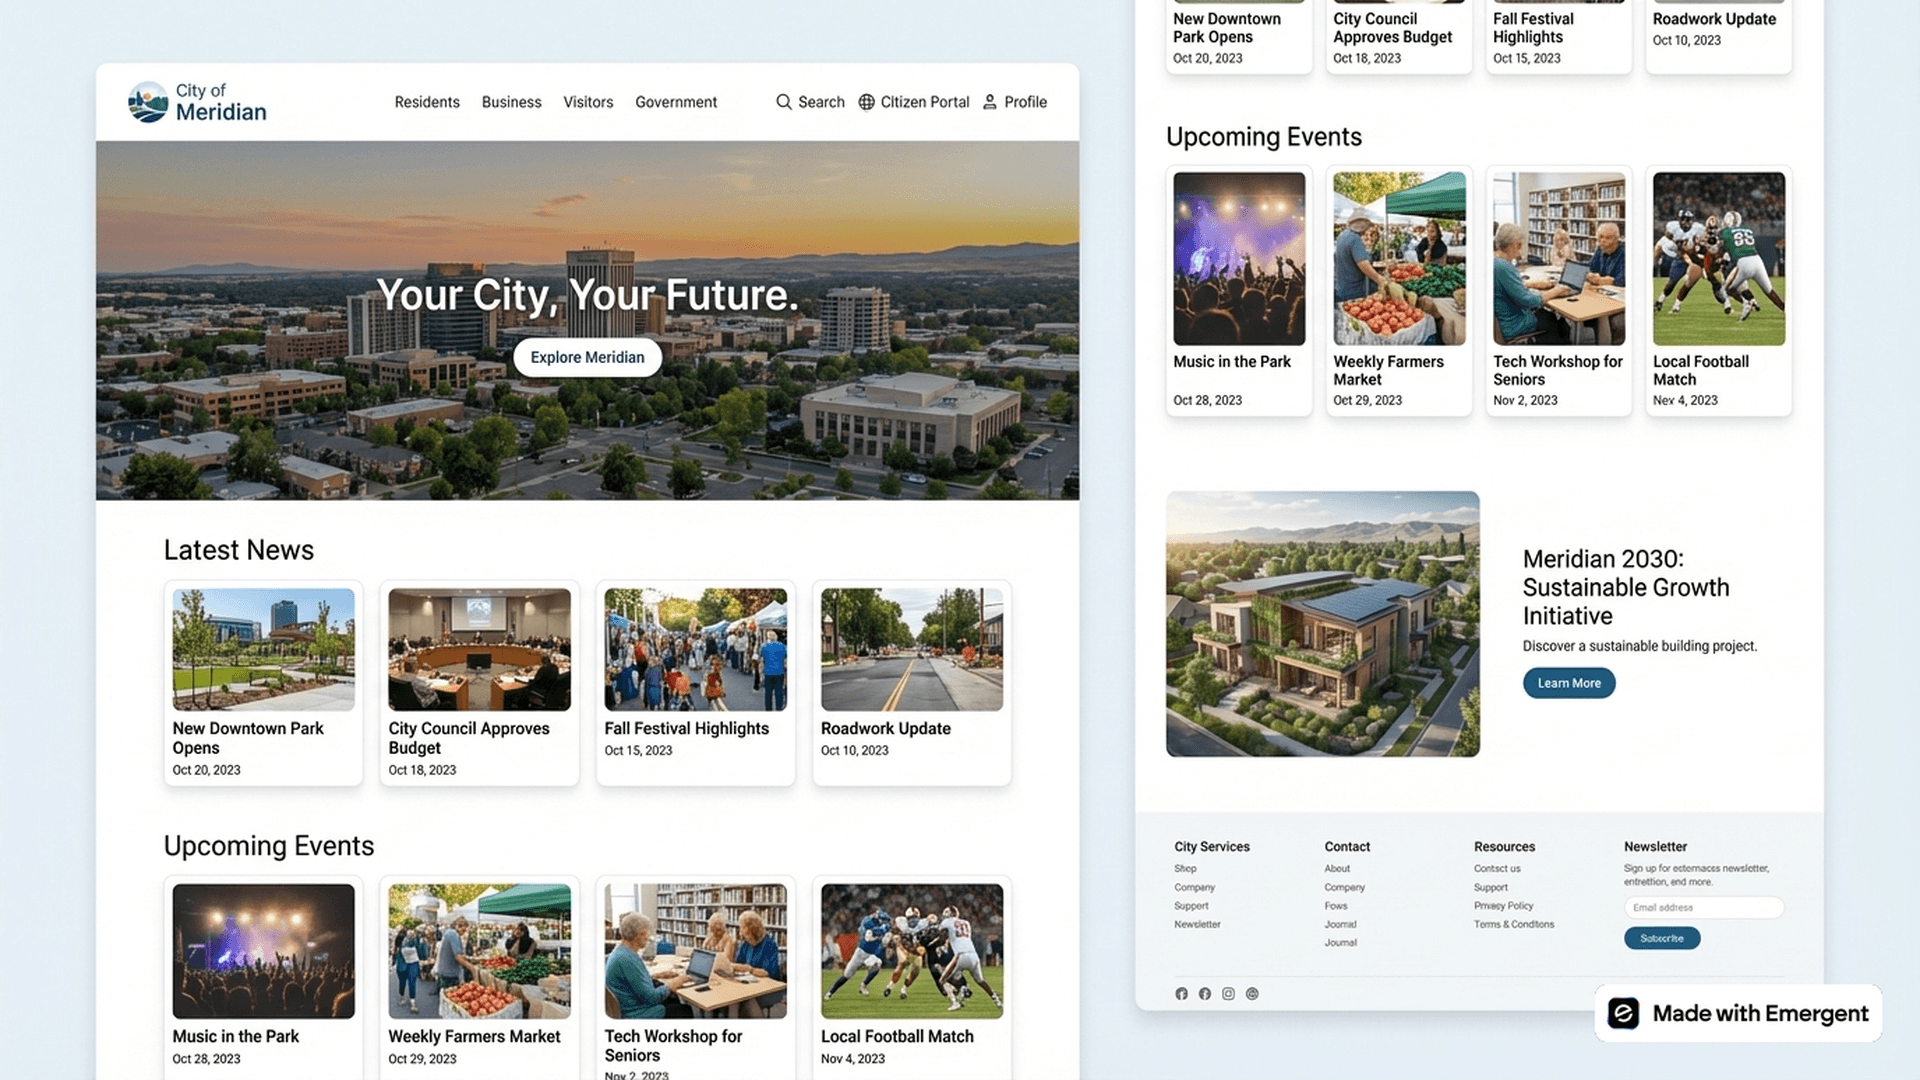1920x1080 pixels.
Task: Click the second circular social icon in footer
Action: pos(1204,993)
